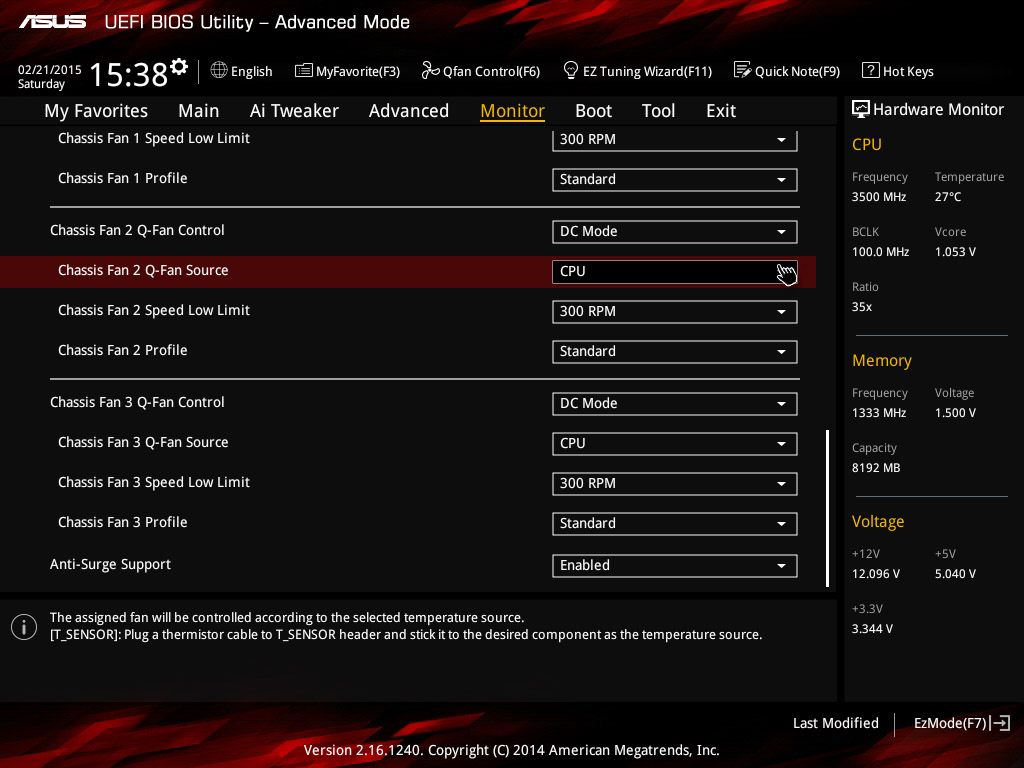Click the settings list scrollbar
1024x768 pixels.
click(x=827, y=508)
